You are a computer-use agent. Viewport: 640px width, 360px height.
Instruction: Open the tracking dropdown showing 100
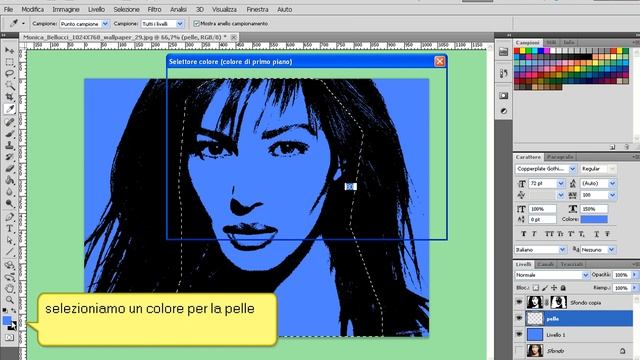(612, 195)
